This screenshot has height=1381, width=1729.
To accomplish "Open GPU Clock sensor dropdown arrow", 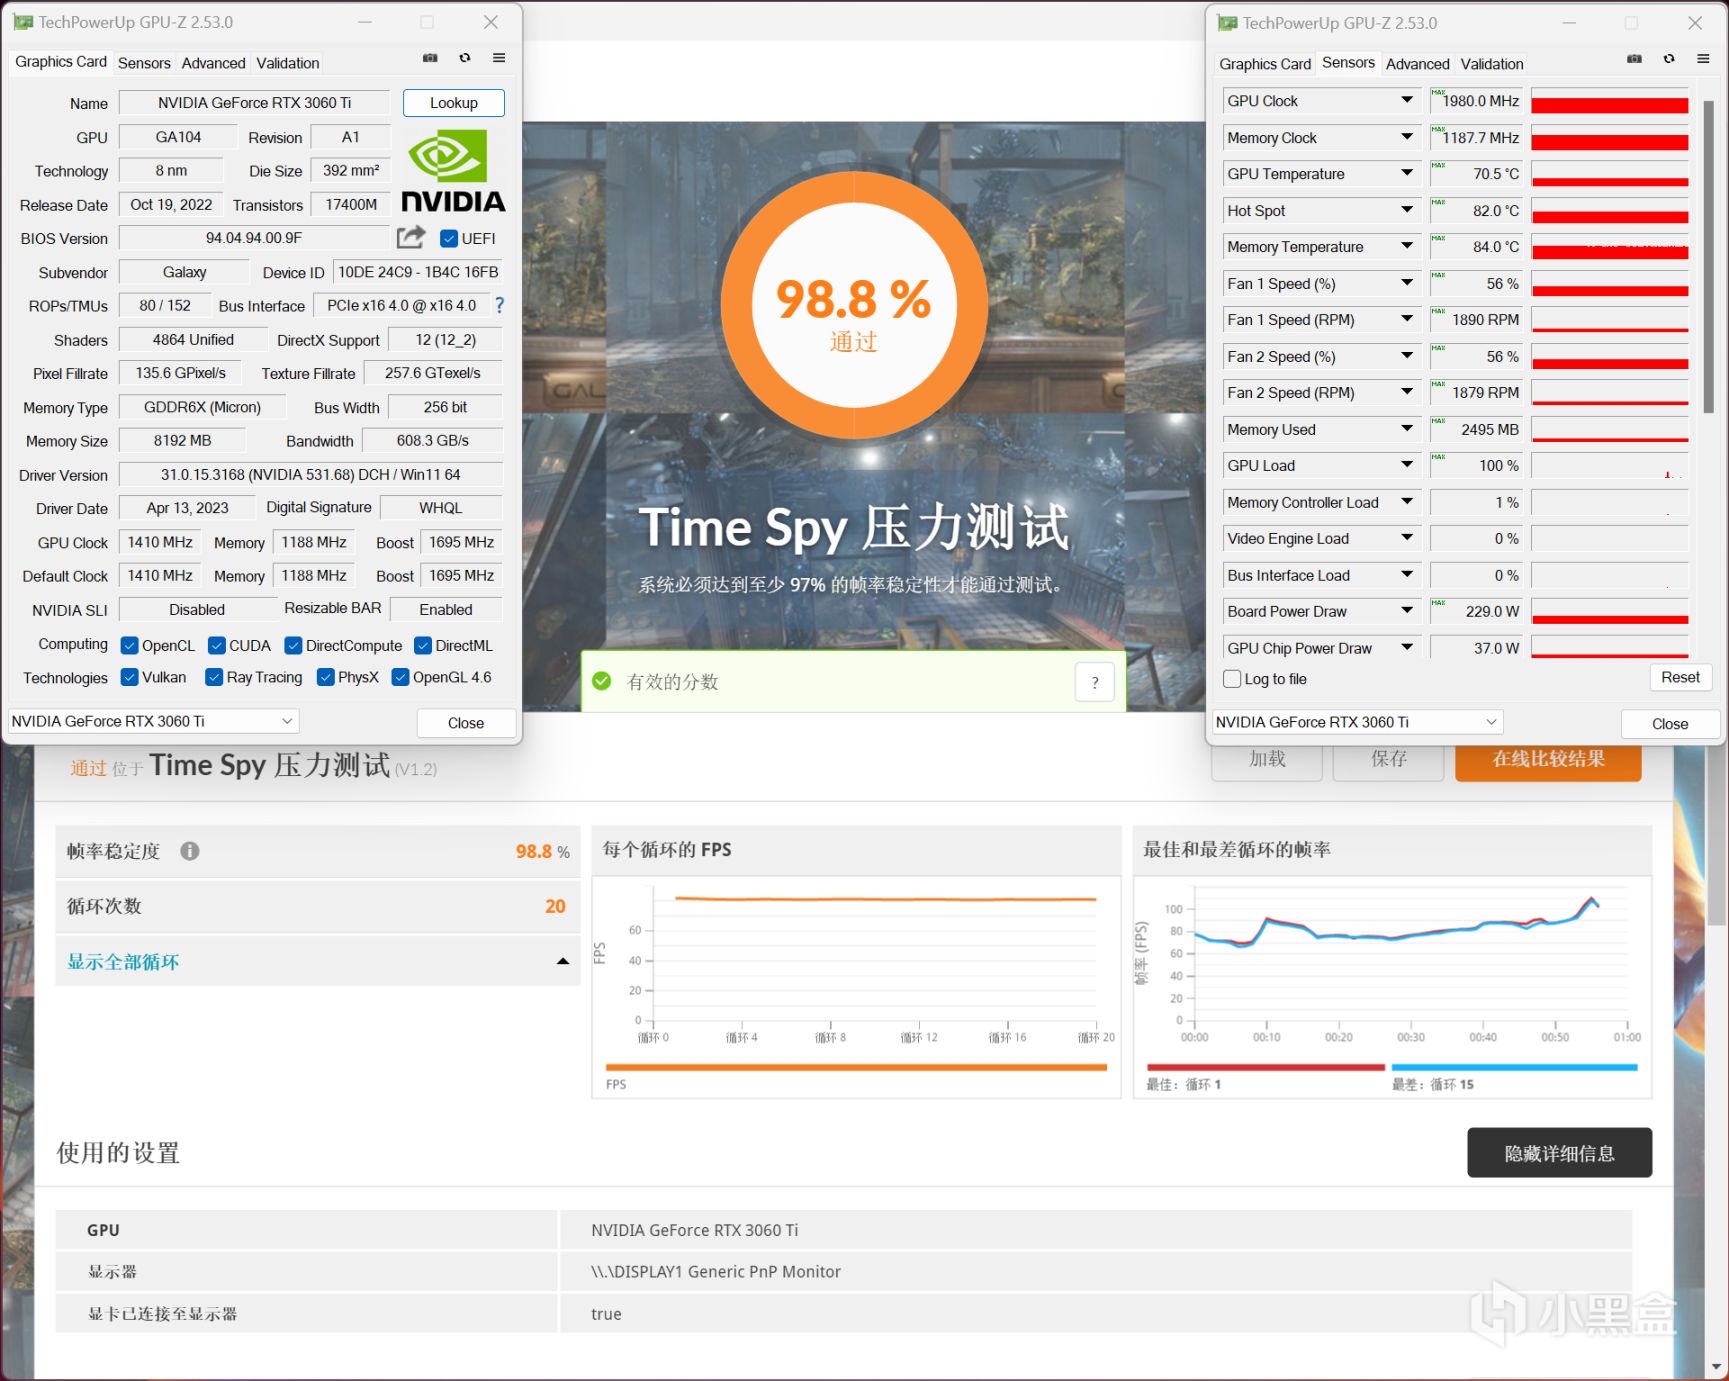I will [x=1406, y=100].
